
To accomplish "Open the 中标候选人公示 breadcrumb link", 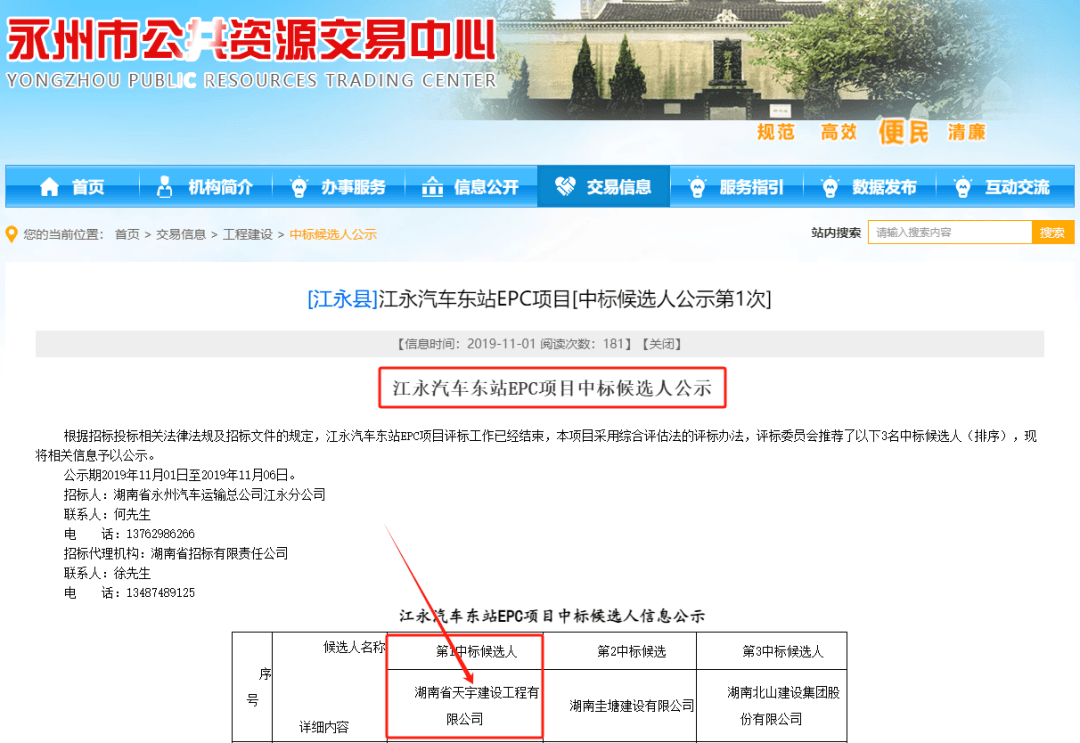I will tap(330, 231).
